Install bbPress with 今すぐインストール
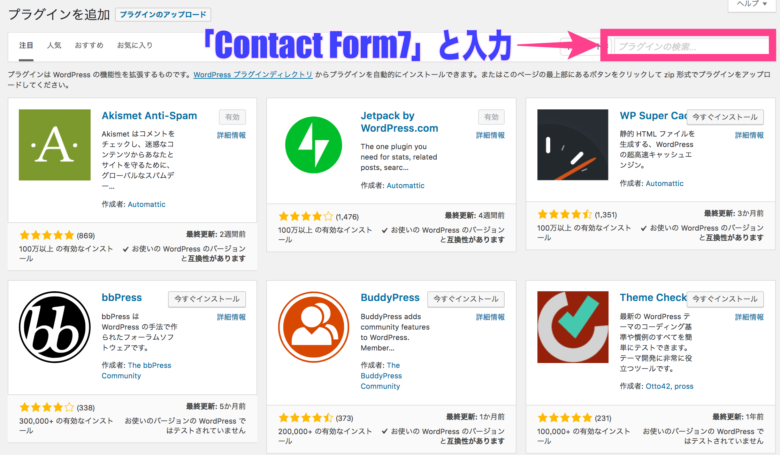 [x=207, y=299]
